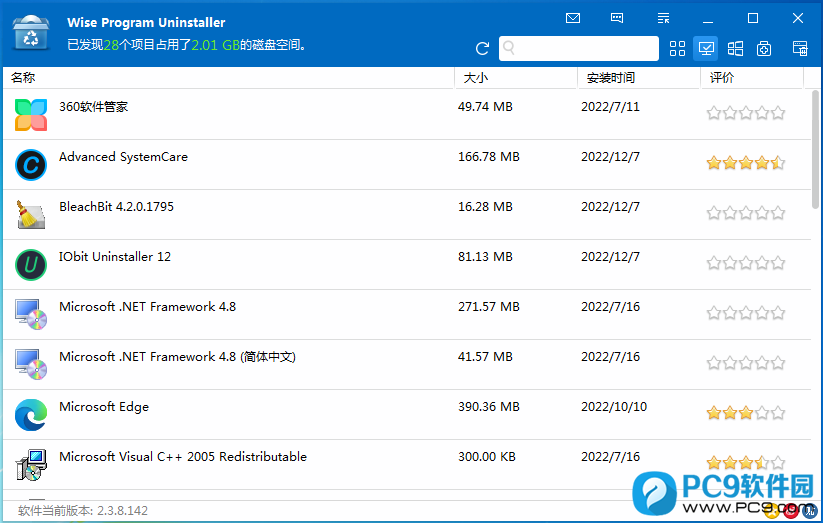Click the 390.36 MB size cell

coord(489,406)
